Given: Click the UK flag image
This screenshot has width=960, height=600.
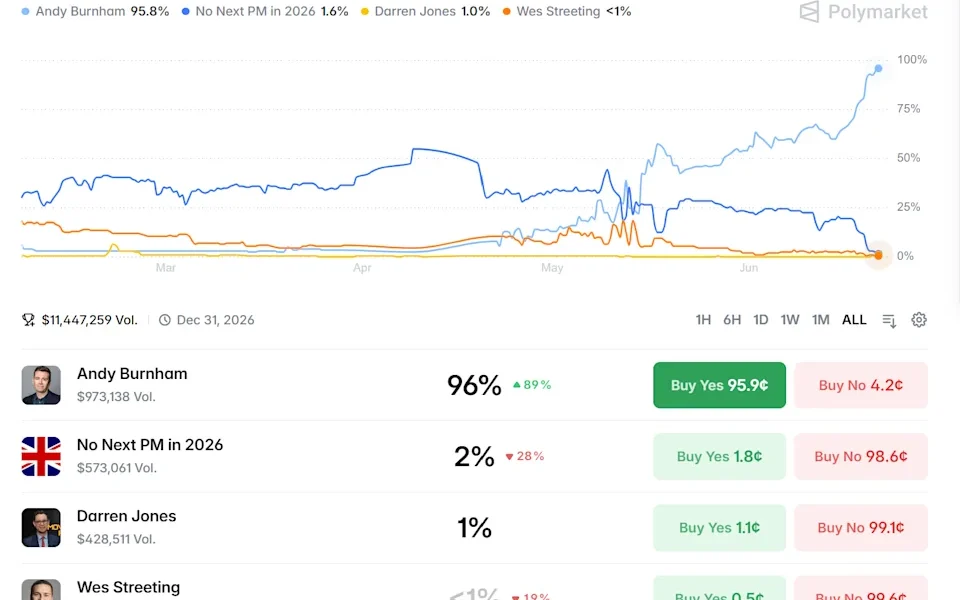Looking at the screenshot, I should click(41, 456).
